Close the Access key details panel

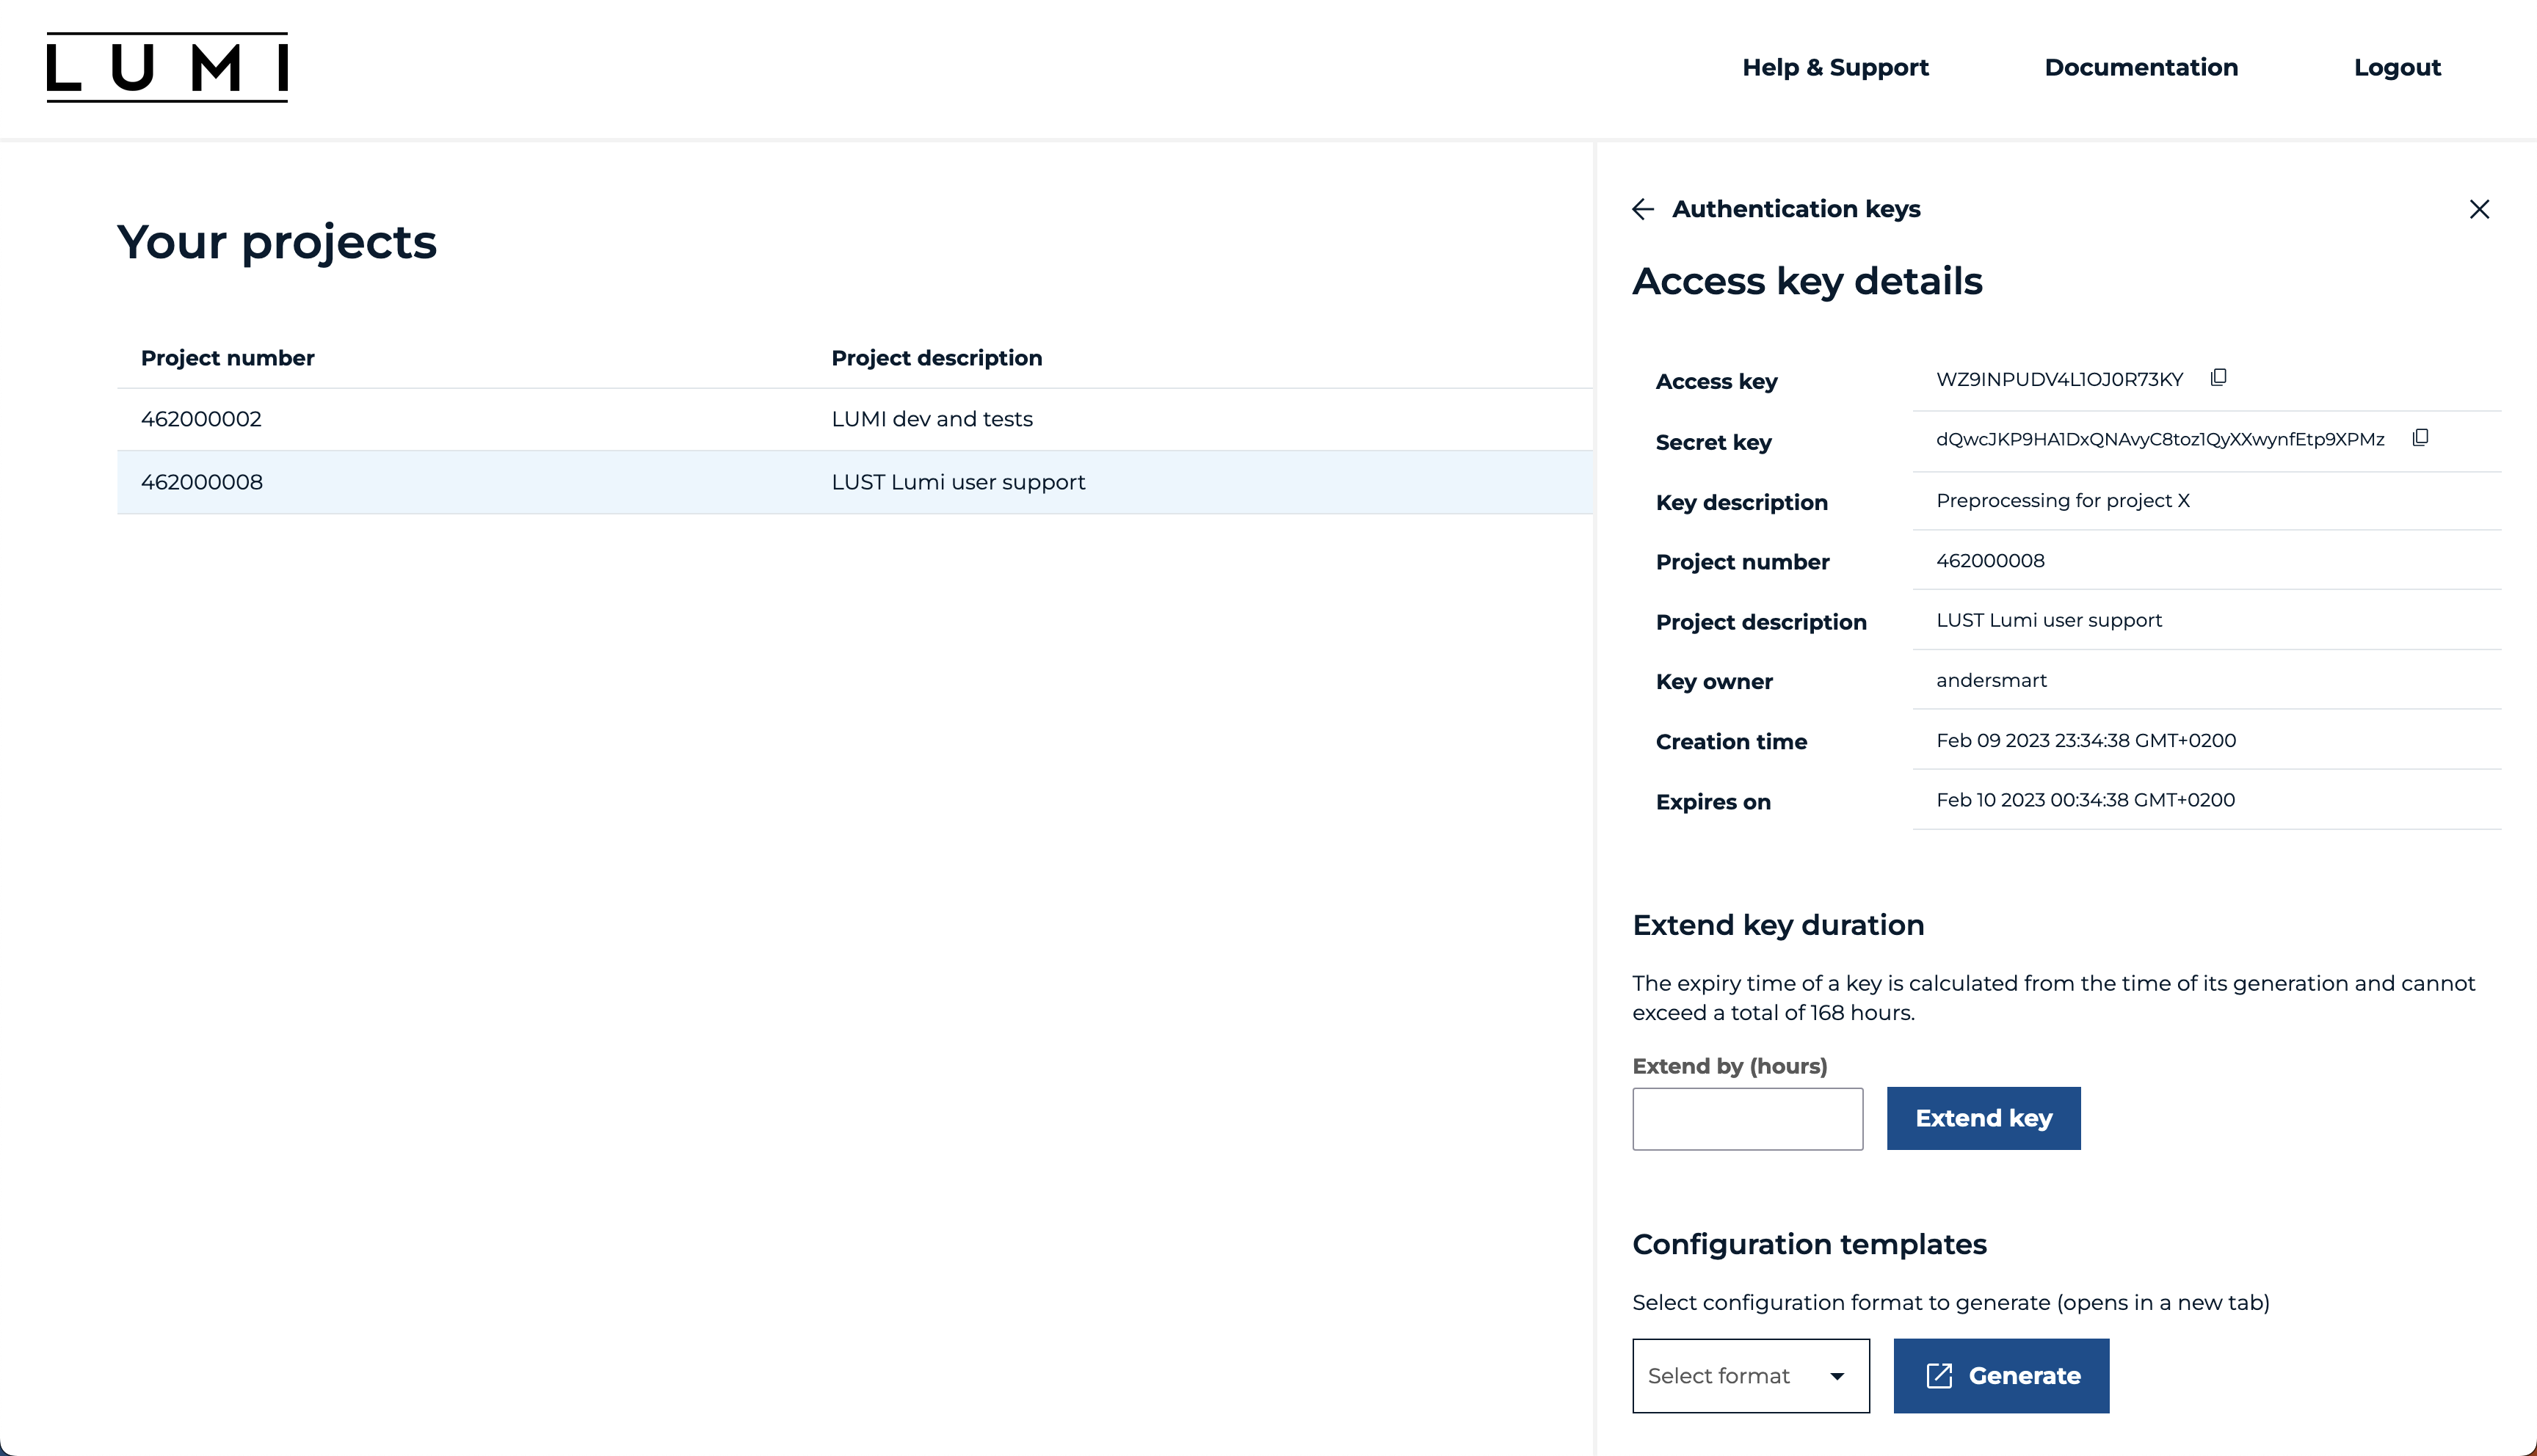pyautogui.click(x=2480, y=209)
